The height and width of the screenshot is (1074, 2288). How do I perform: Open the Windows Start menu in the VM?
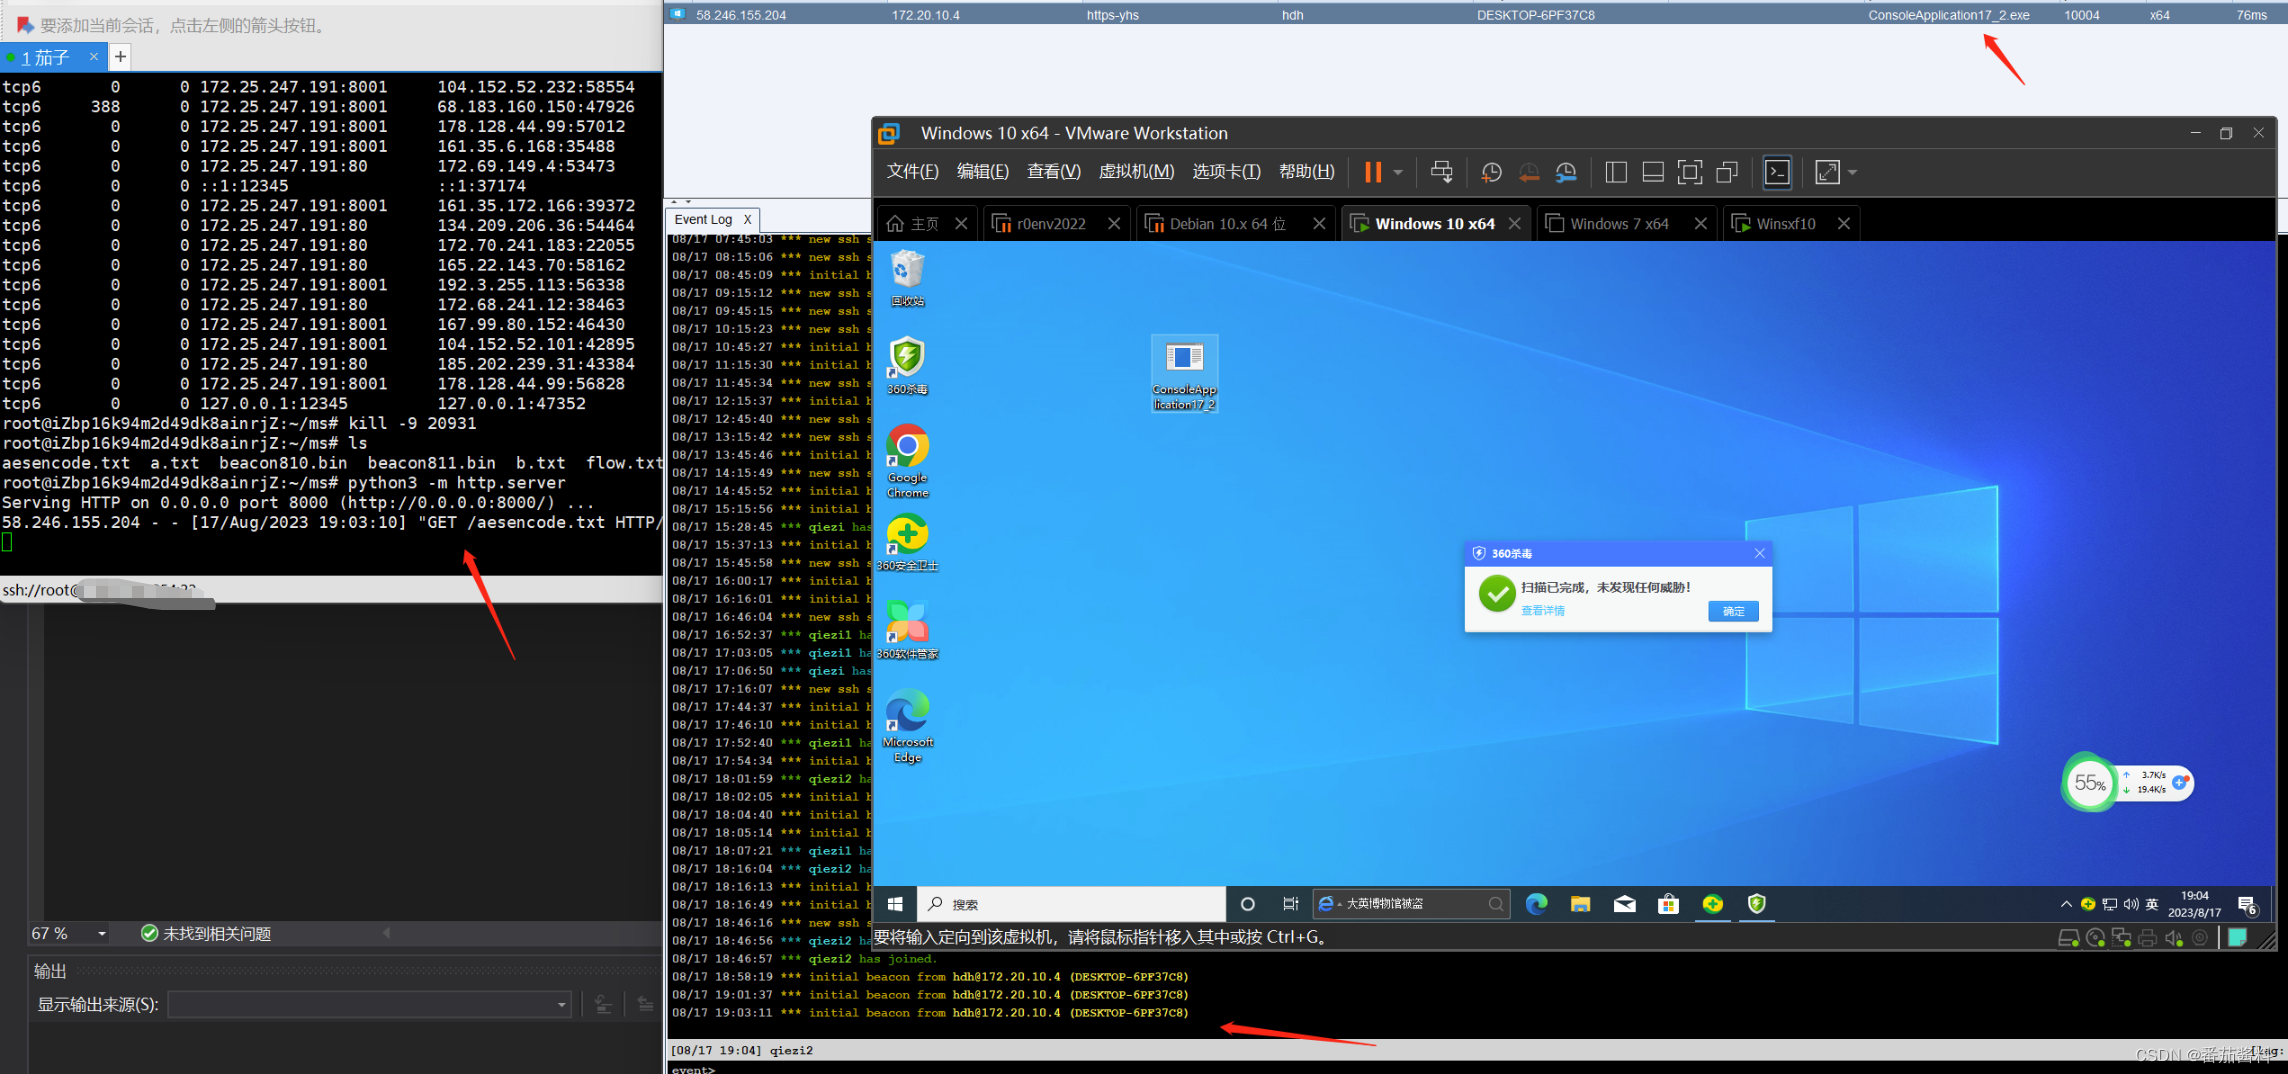(895, 904)
